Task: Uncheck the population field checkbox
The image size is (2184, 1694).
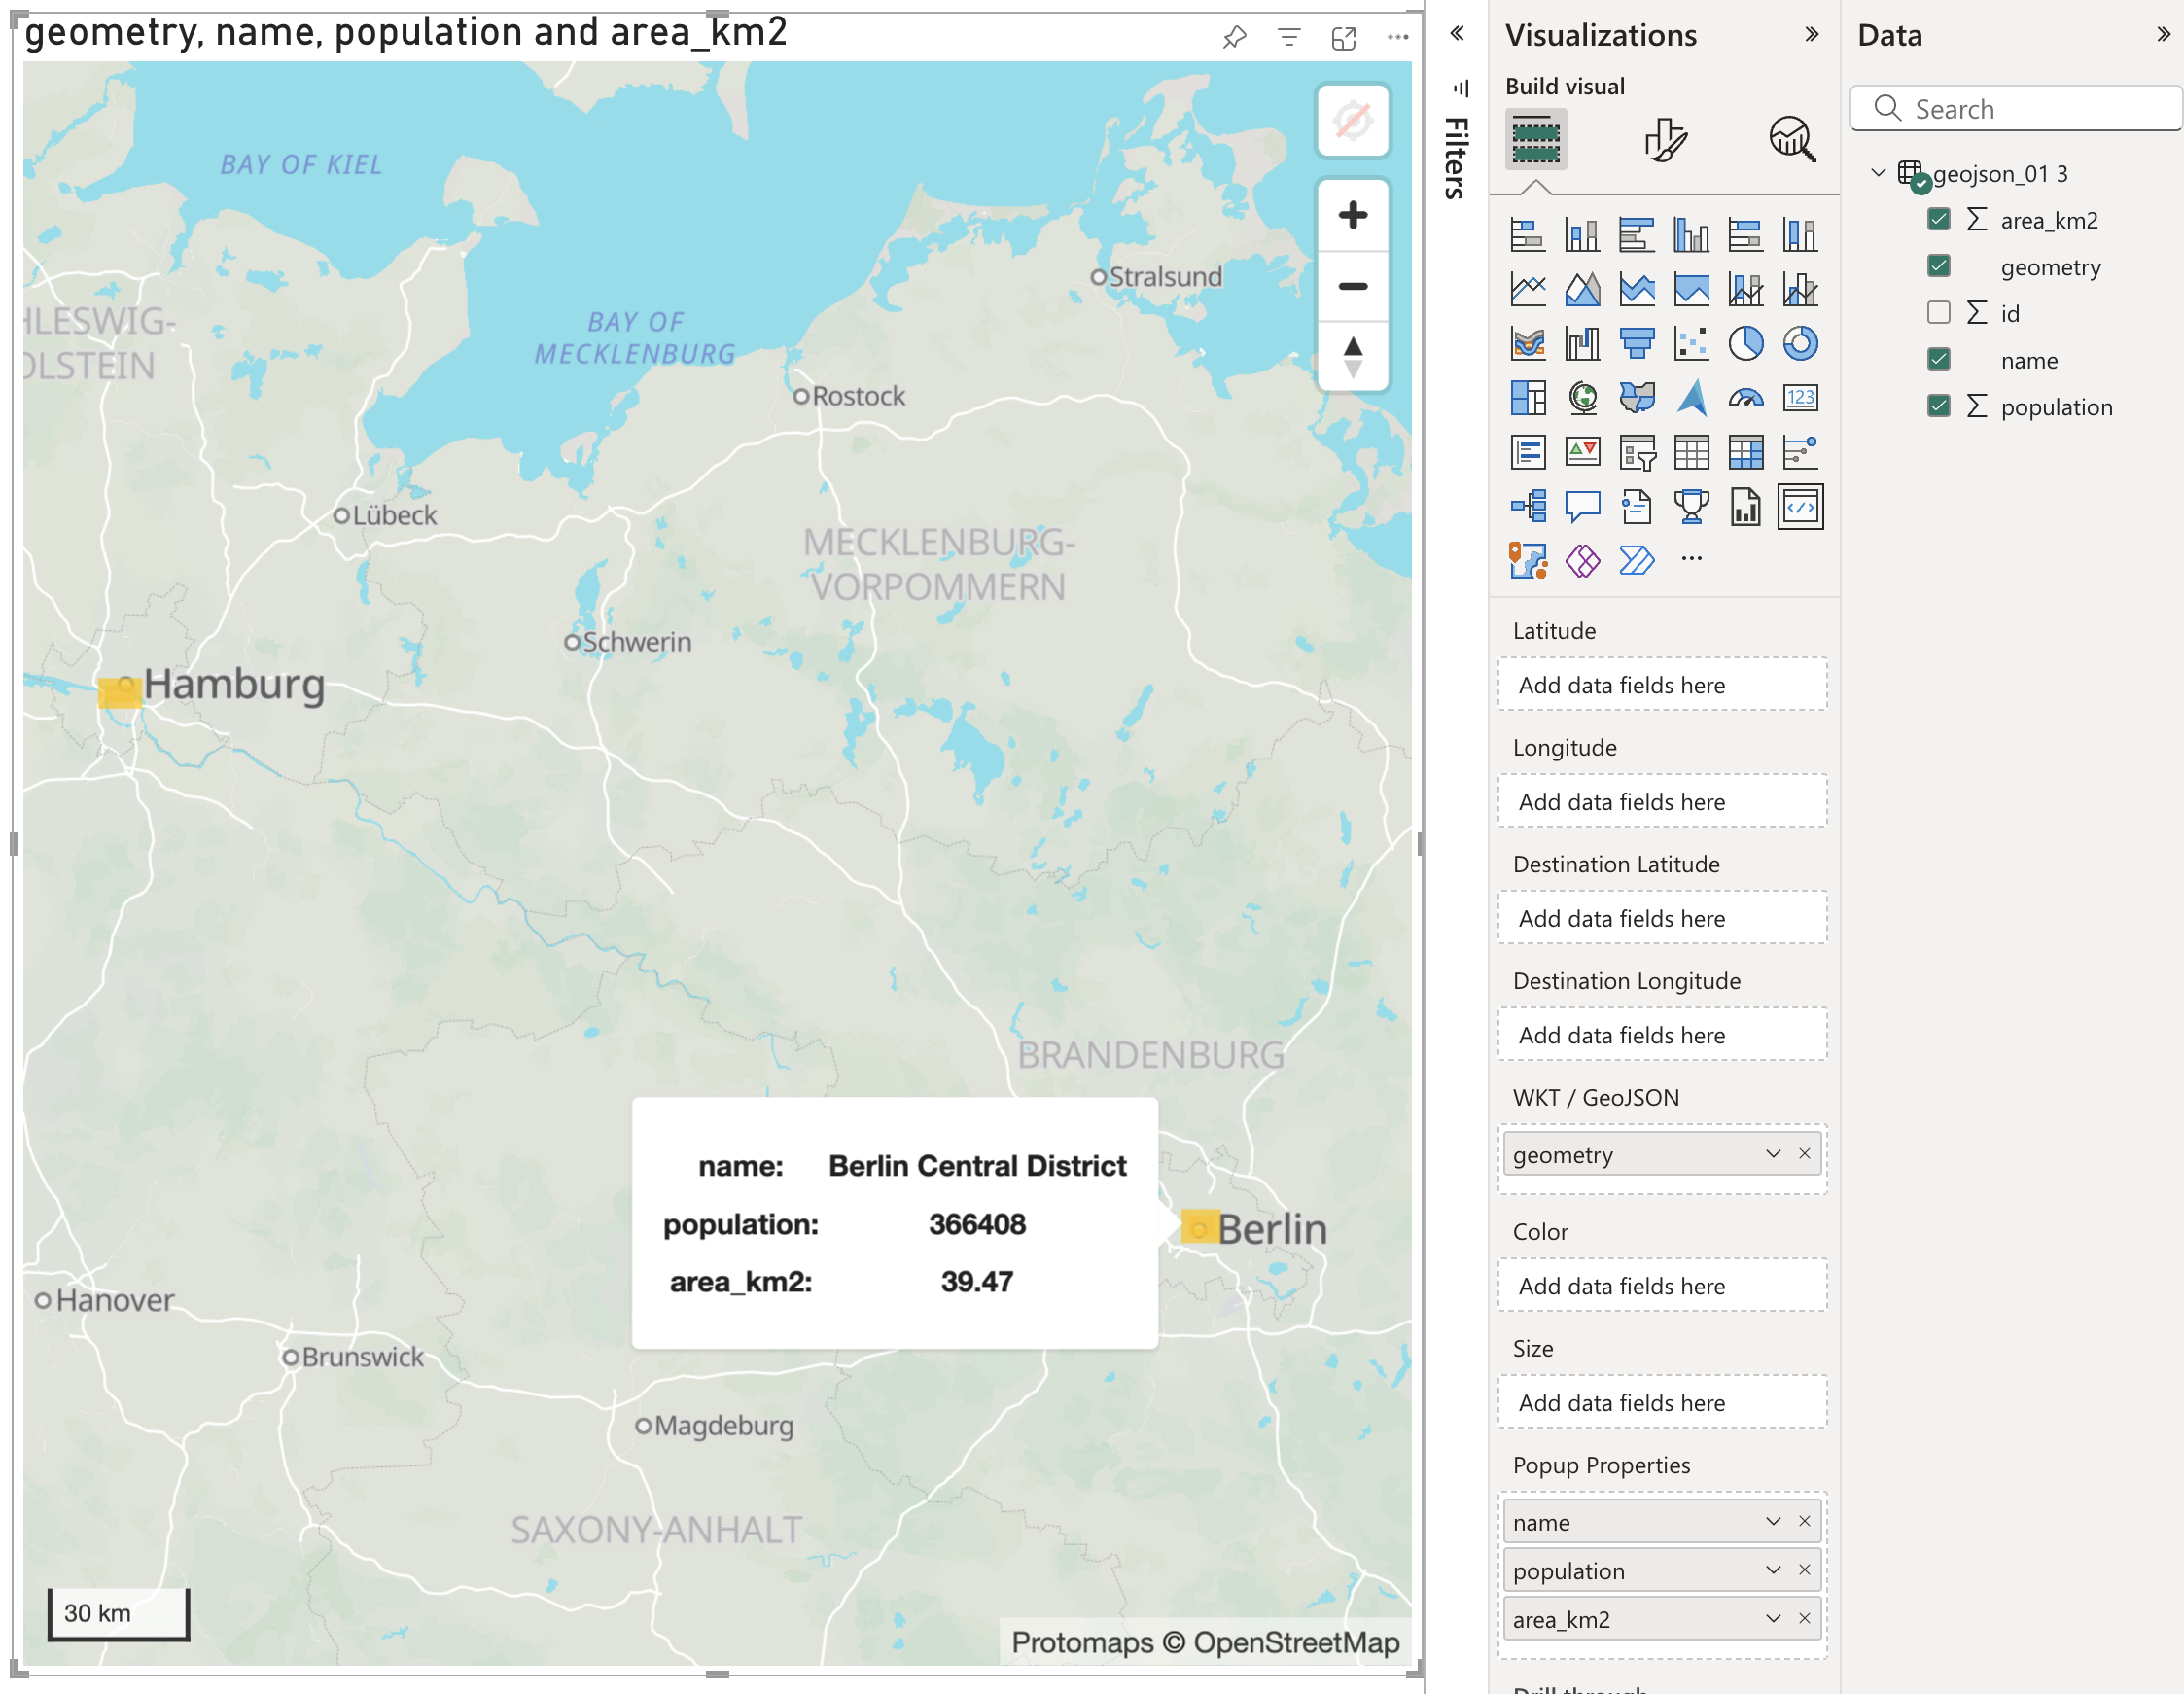Action: click(1938, 405)
